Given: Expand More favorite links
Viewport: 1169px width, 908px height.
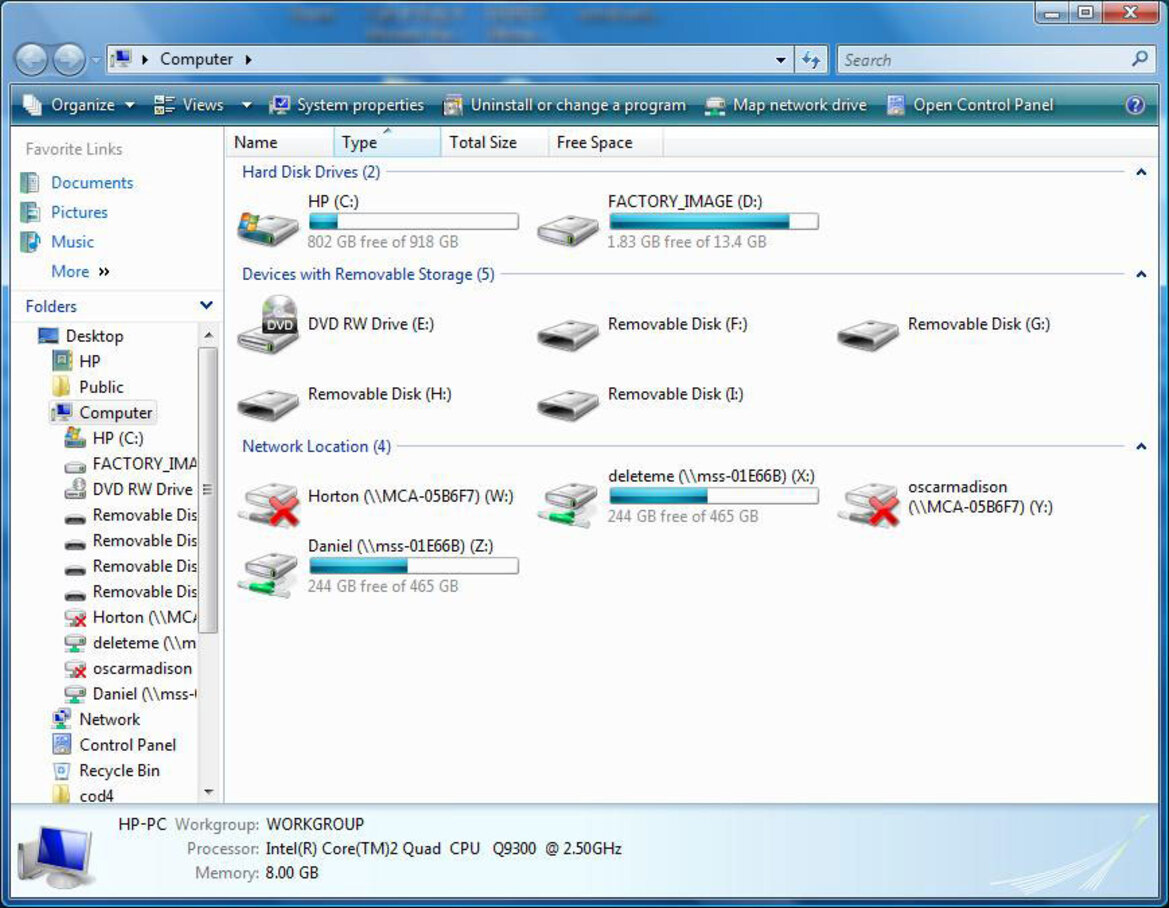Looking at the screenshot, I should [x=81, y=272].
